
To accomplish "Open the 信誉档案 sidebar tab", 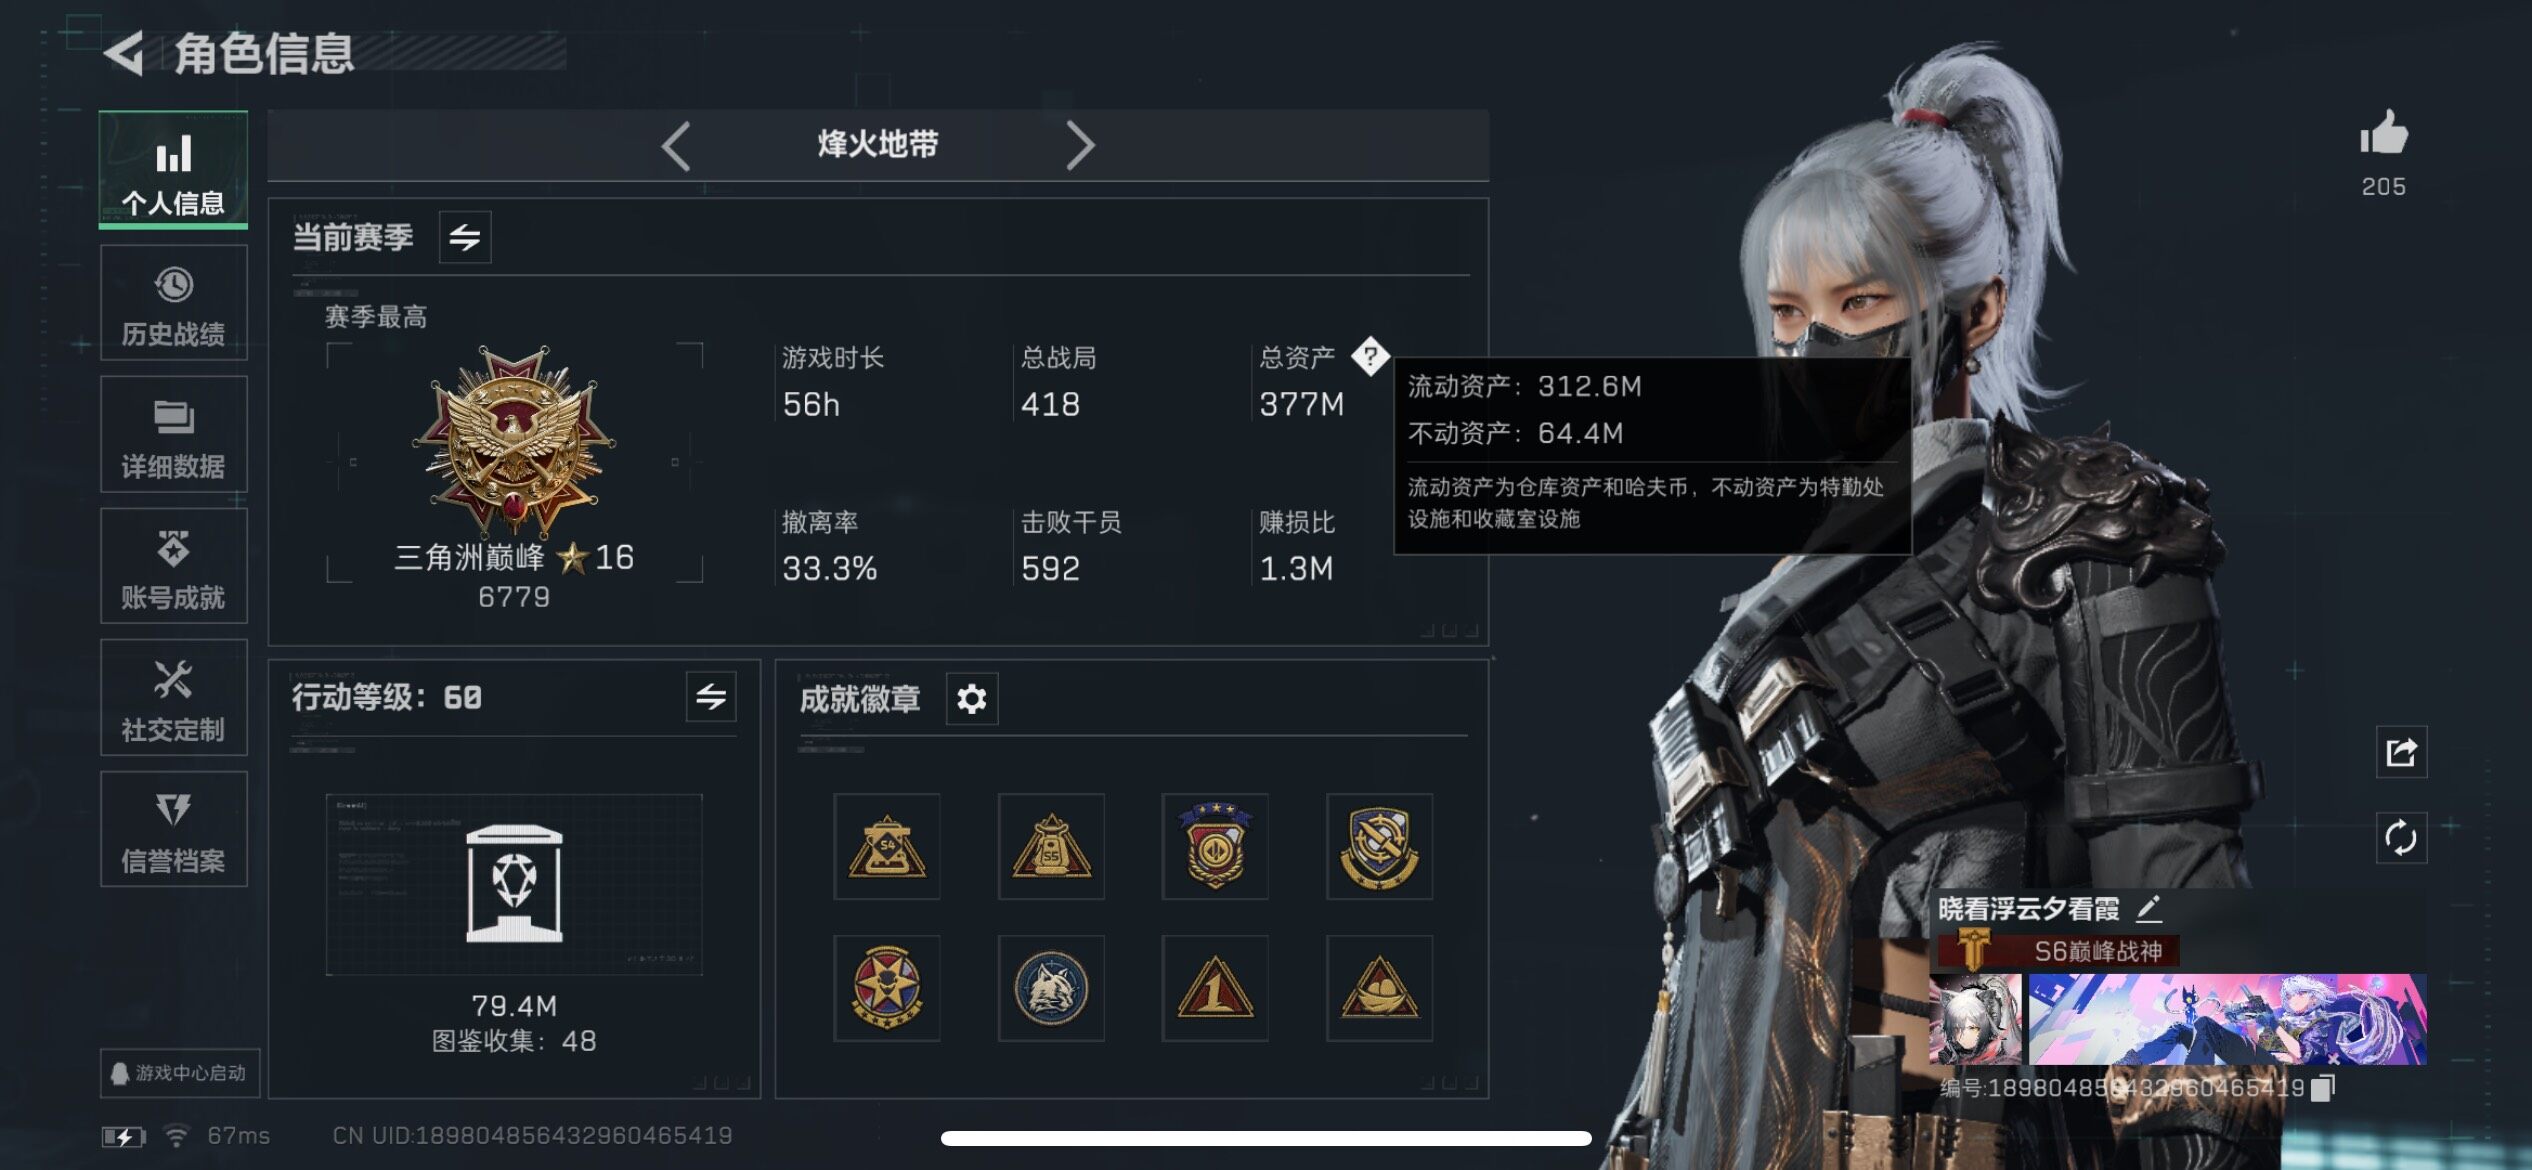I will pyautogui.click(x=174, y=830).
